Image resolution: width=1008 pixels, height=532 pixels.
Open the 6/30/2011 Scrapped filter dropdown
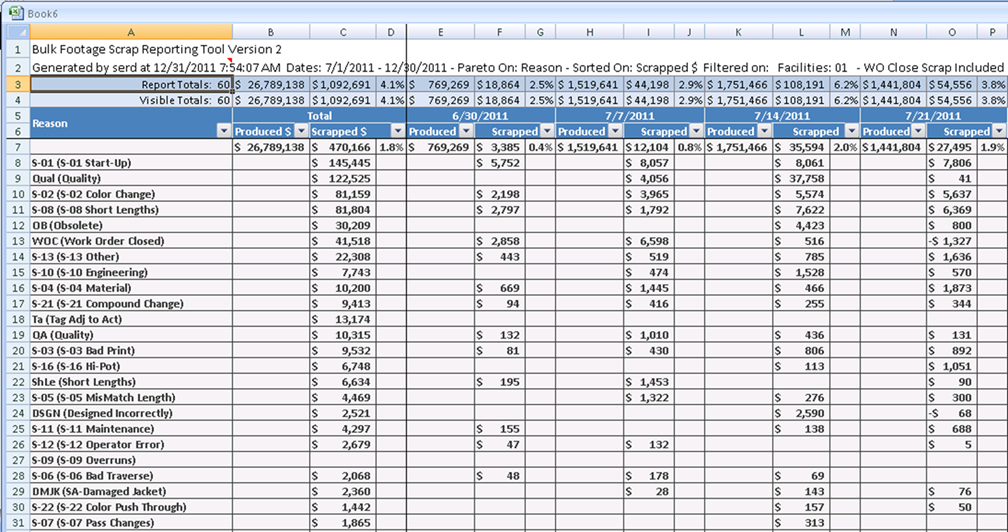547,131
